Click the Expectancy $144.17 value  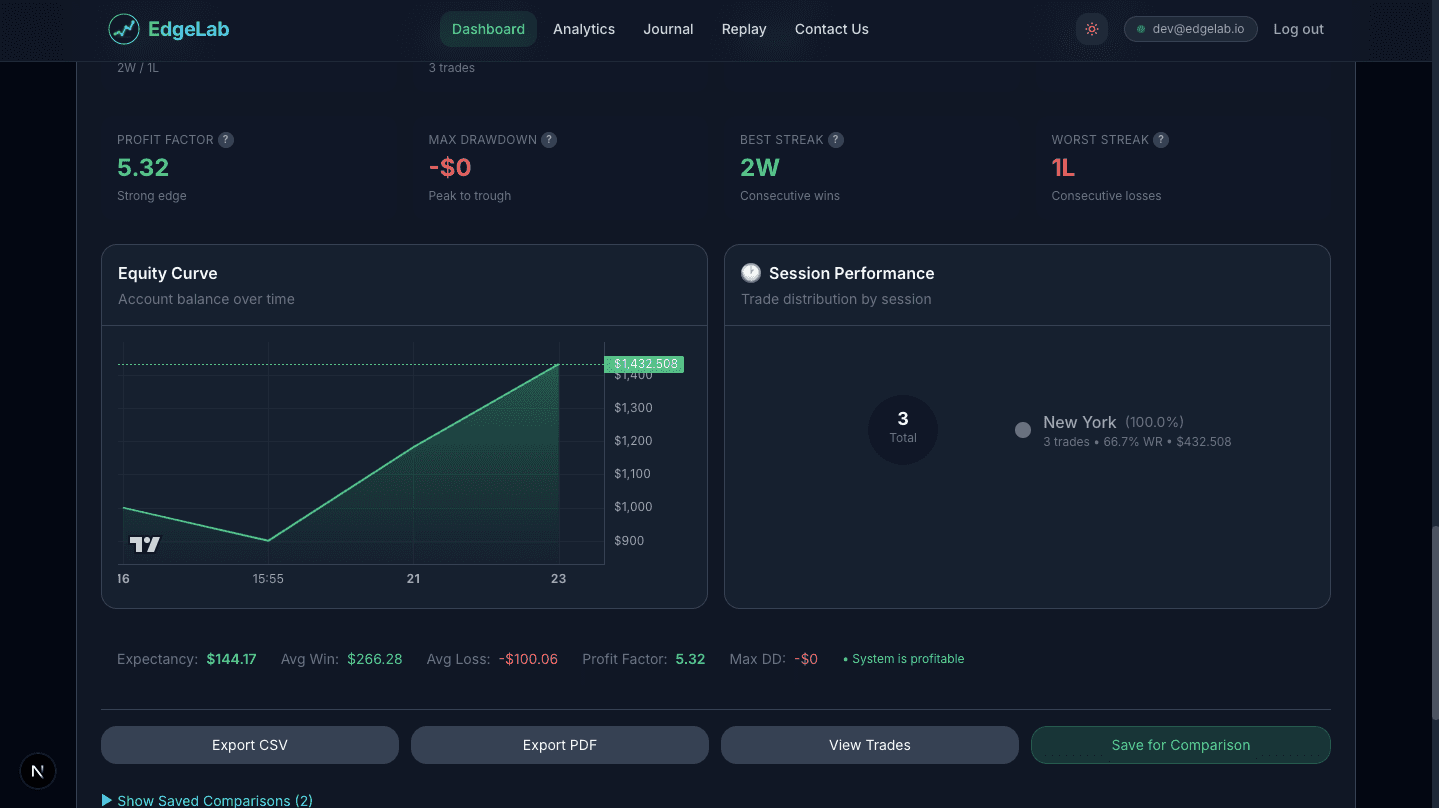click(232, 659)
